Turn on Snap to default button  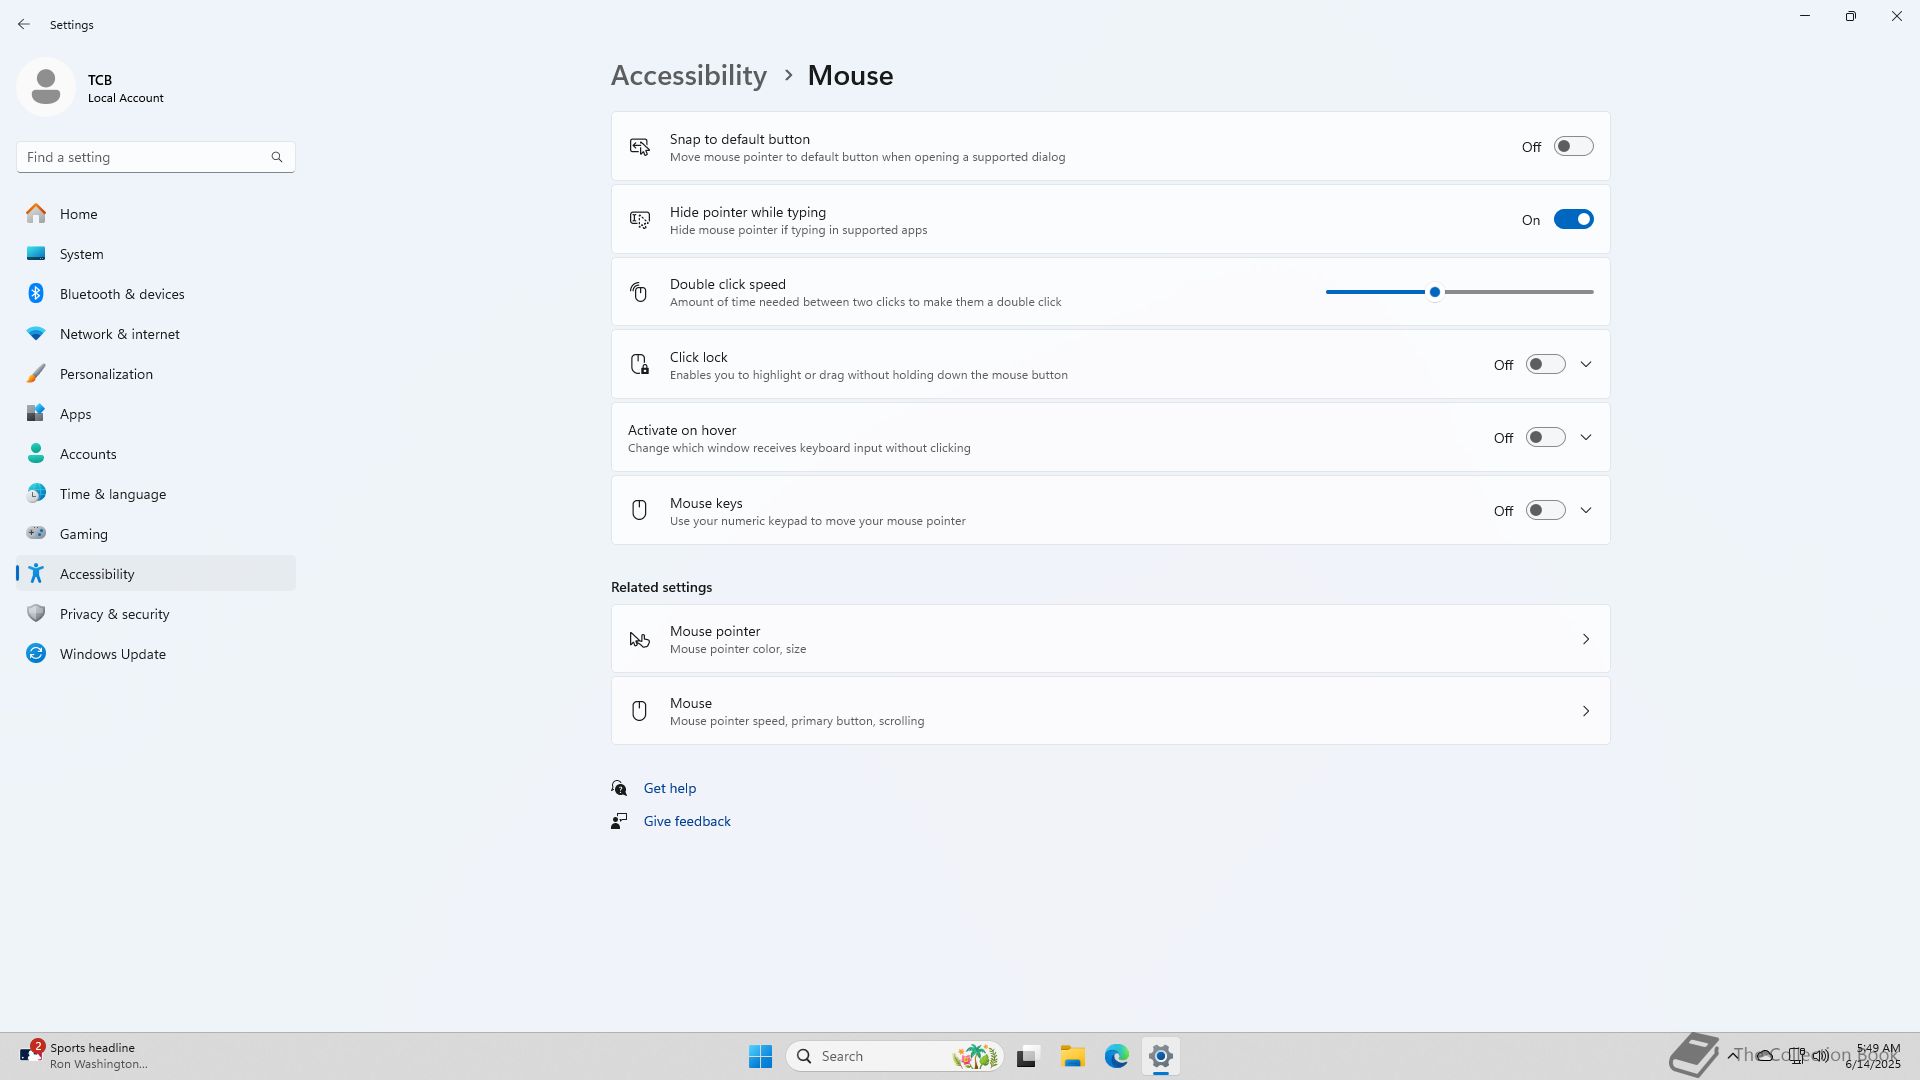point(1573,147)
